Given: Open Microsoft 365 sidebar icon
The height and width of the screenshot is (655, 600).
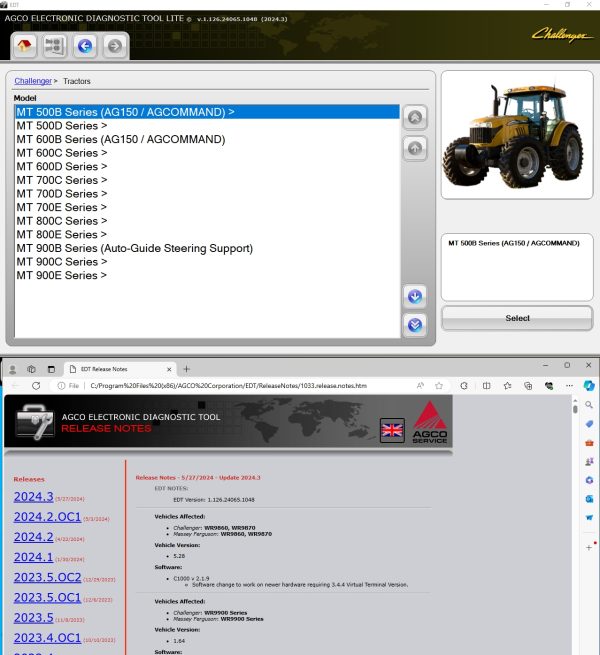Looking at the screenshot, I should coord(589,480).
